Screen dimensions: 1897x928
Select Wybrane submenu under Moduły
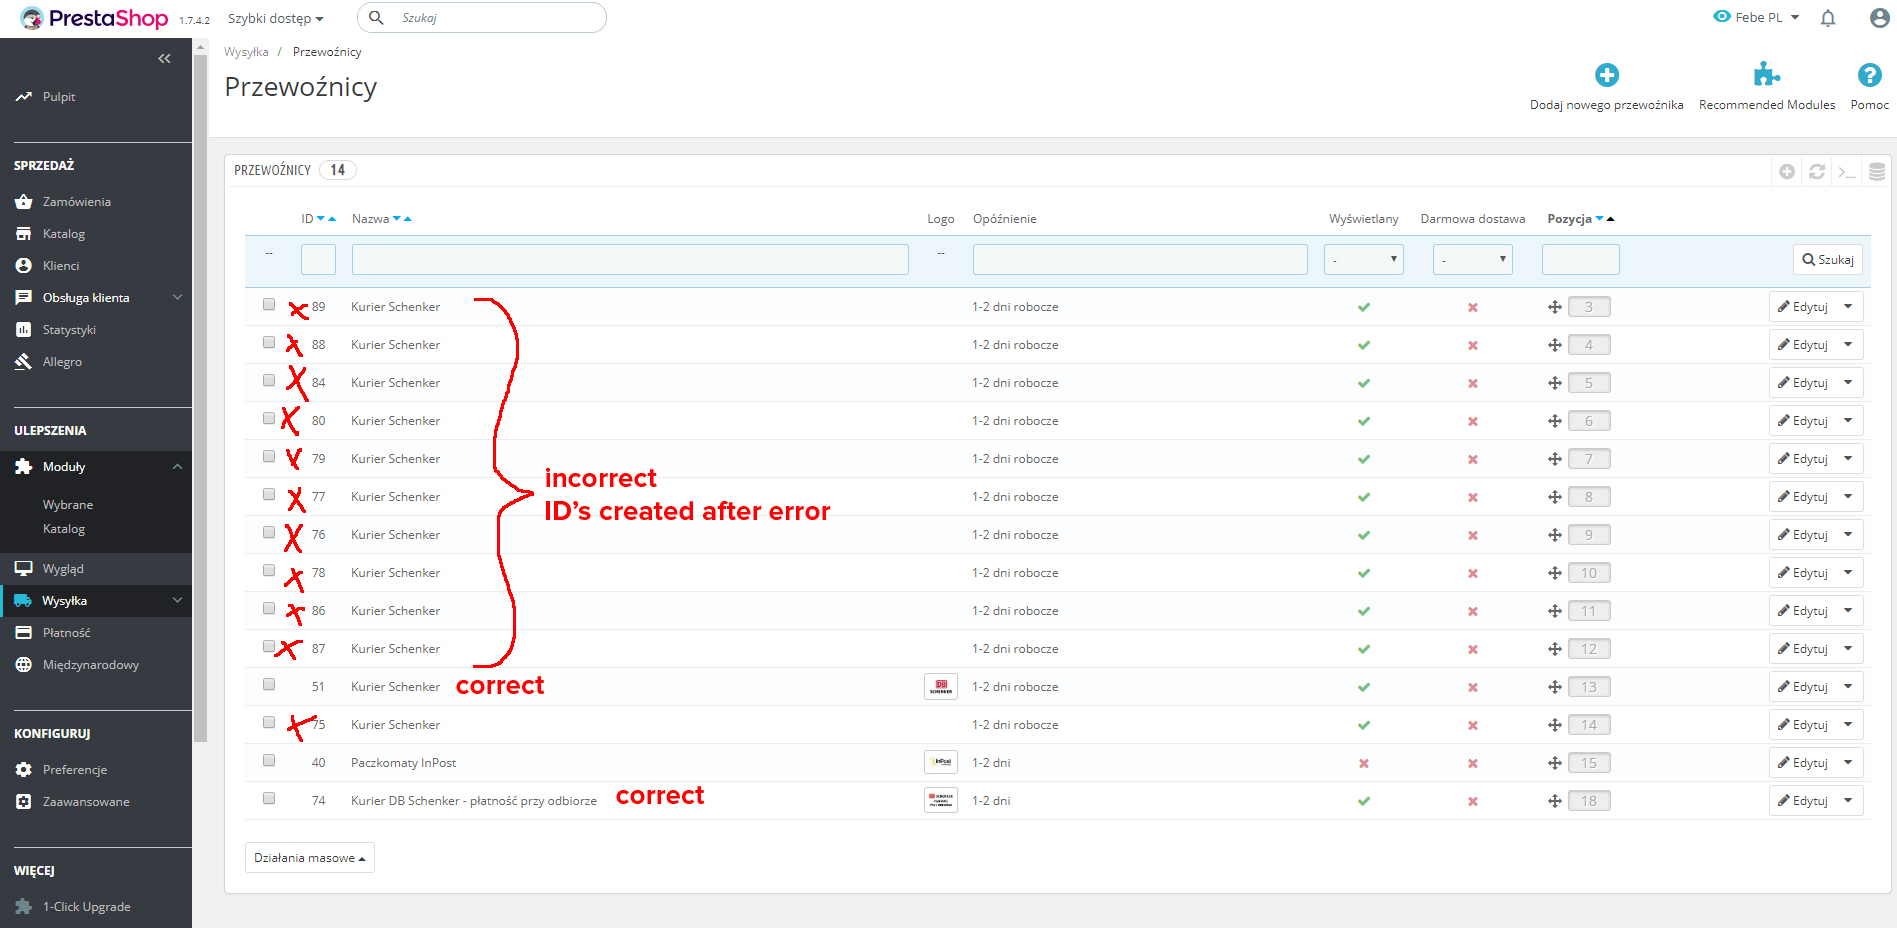[x=68, y=505]
